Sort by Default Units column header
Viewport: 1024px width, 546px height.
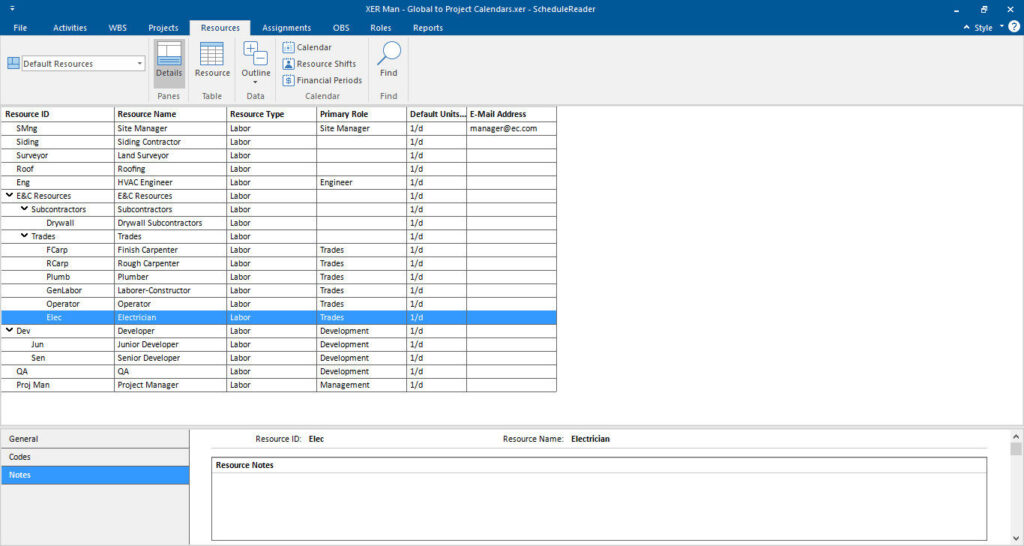pyautogui.click(x=437, y=114)
